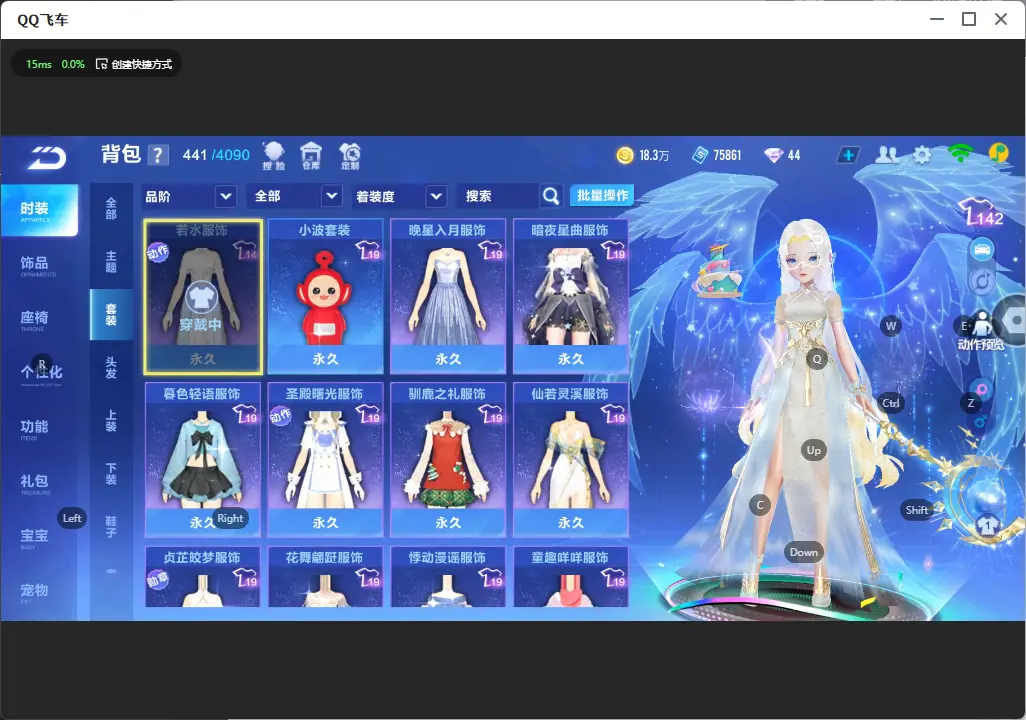Open the 捏脸 face-sculpt icon
1026x720 pixels.
pos(274,156)
